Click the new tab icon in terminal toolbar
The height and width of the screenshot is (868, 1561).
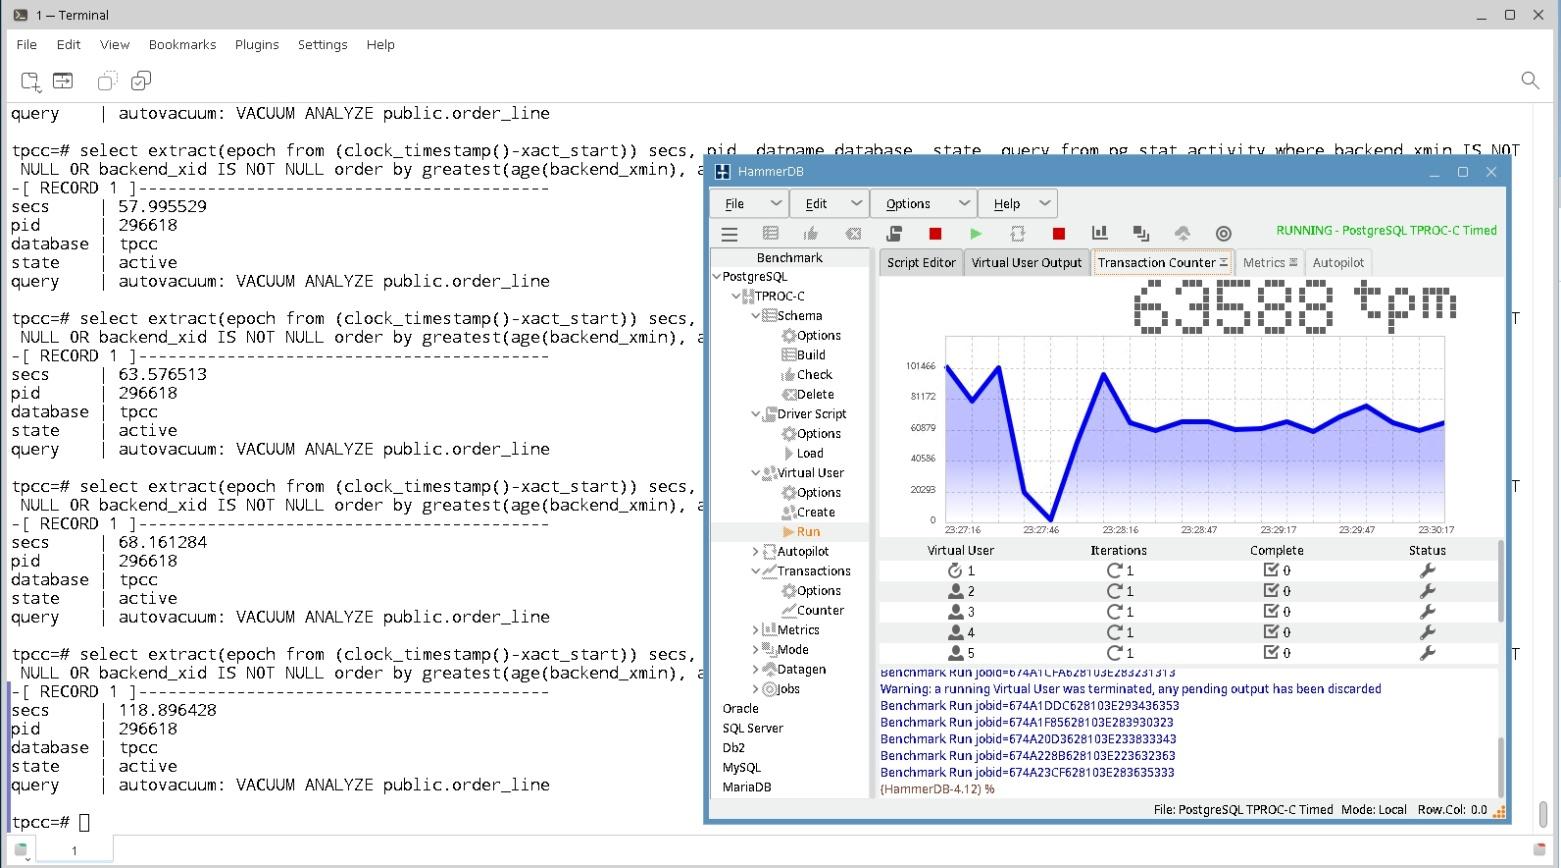30,81
